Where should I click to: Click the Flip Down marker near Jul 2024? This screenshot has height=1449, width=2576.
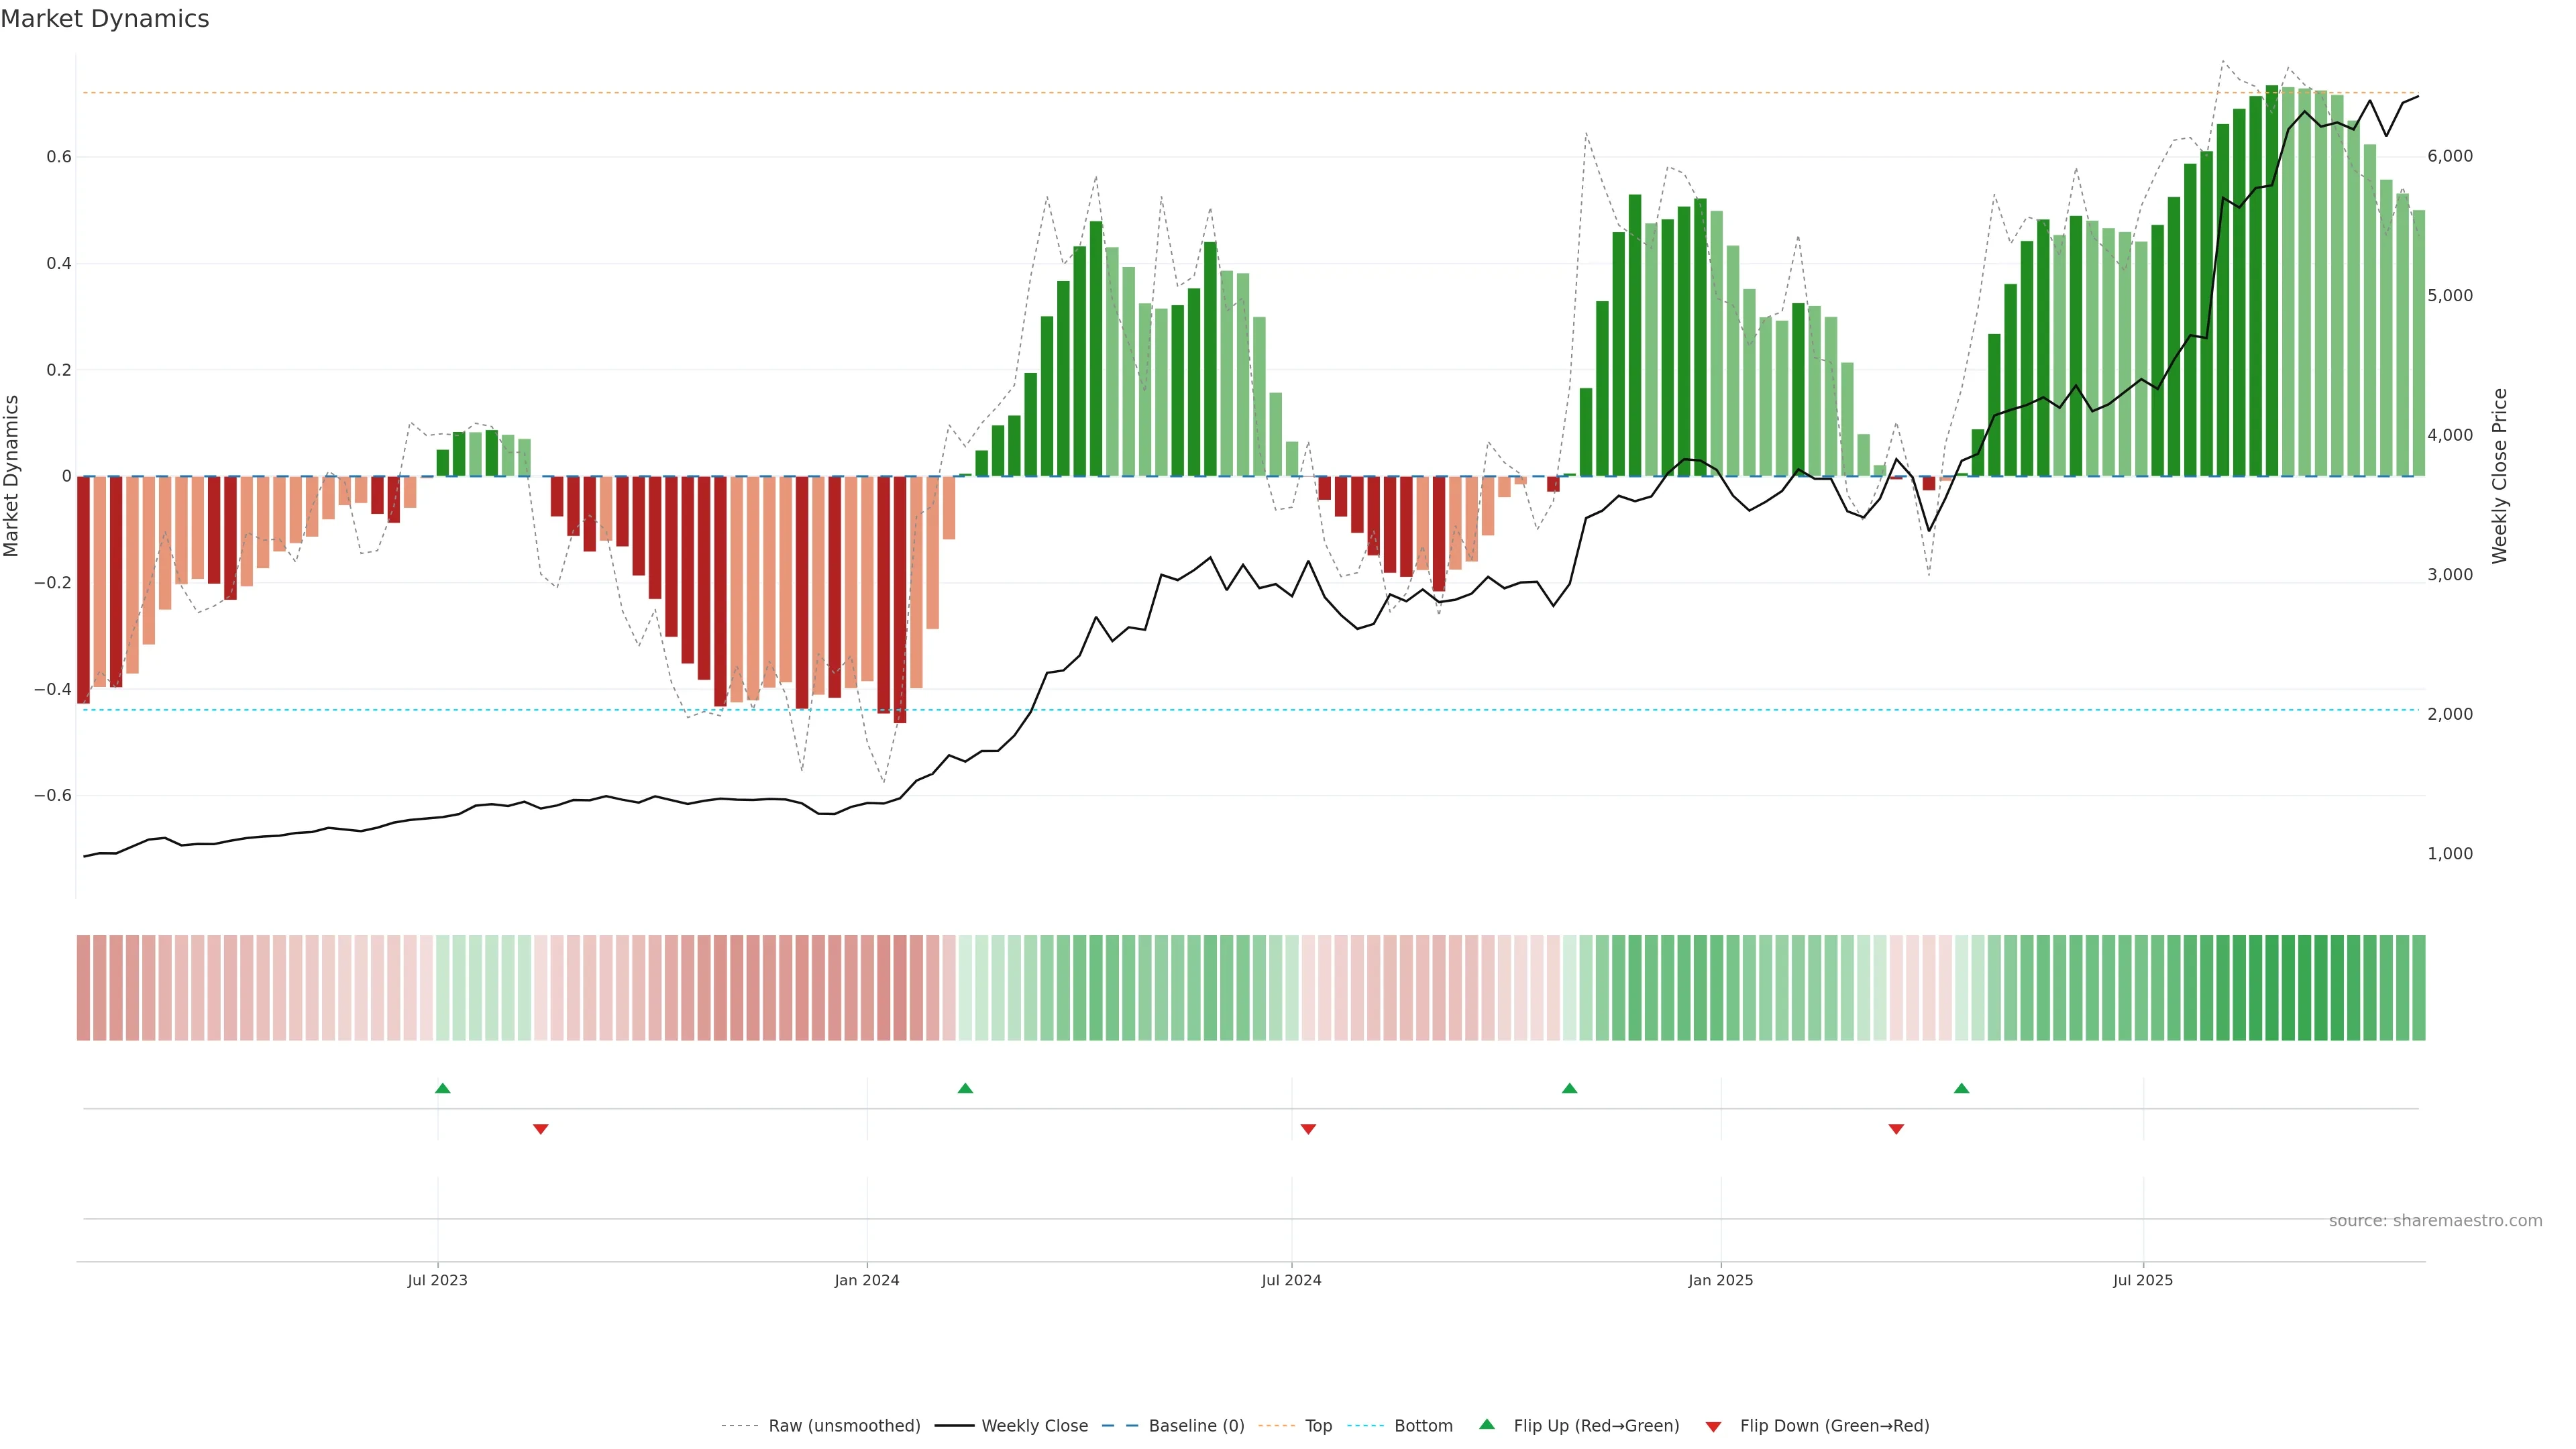coord(1308,1129)
